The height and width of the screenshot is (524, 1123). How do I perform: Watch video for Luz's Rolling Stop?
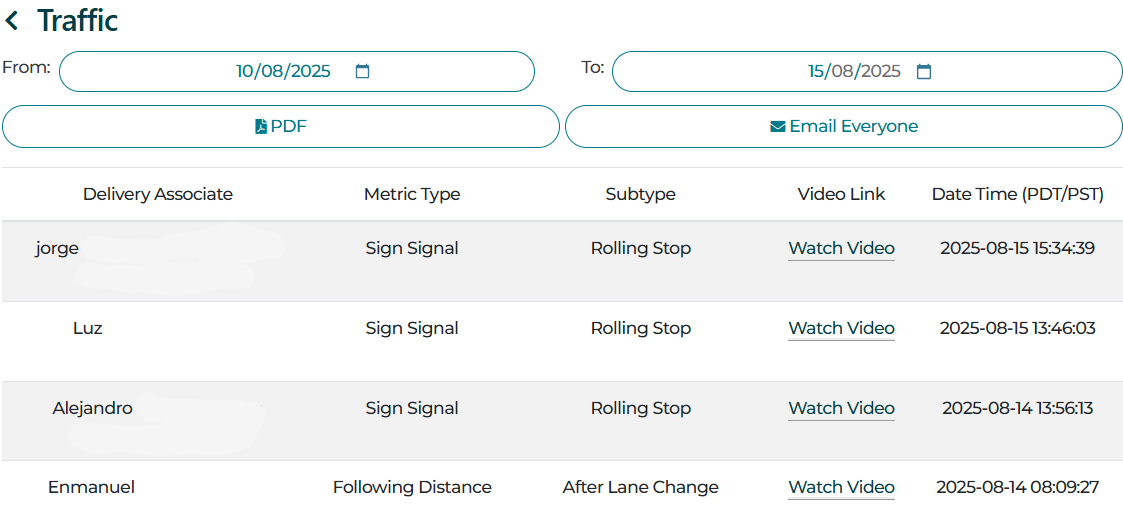[841, 328]
